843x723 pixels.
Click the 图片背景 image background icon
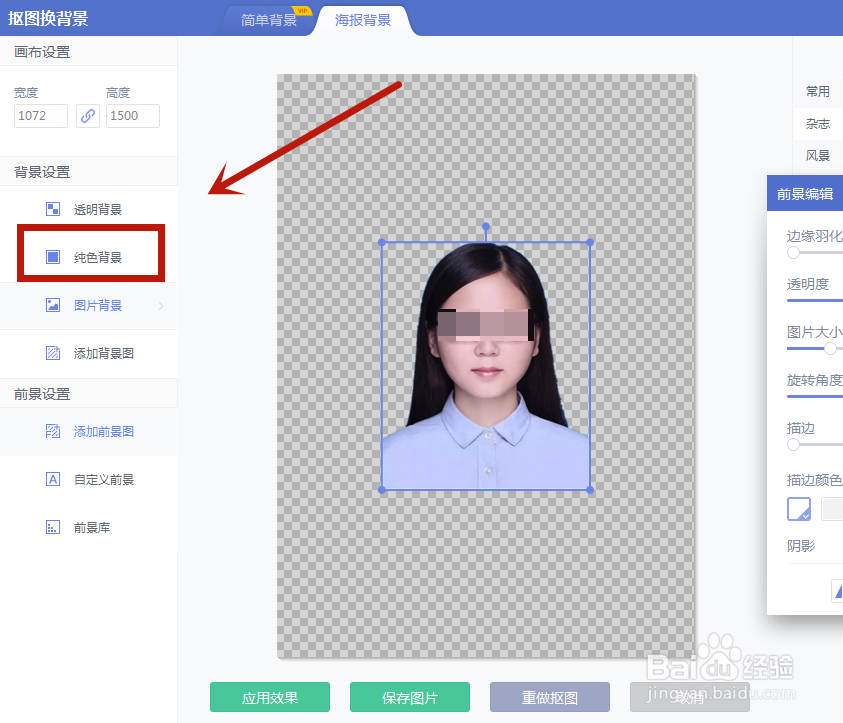click(53, 304)
